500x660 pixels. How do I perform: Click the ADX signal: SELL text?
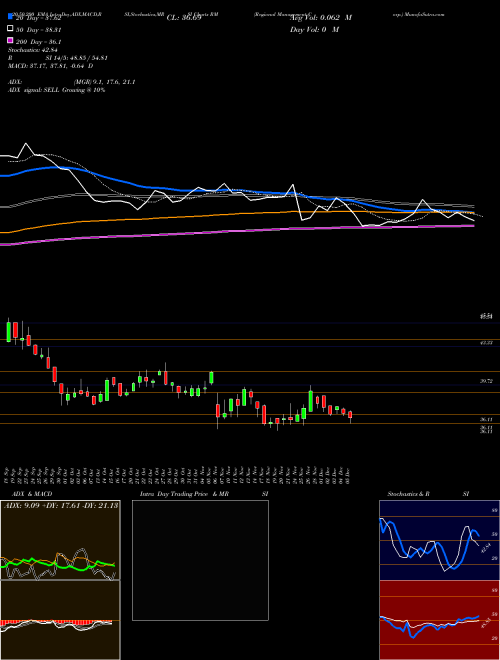point(34,90)
